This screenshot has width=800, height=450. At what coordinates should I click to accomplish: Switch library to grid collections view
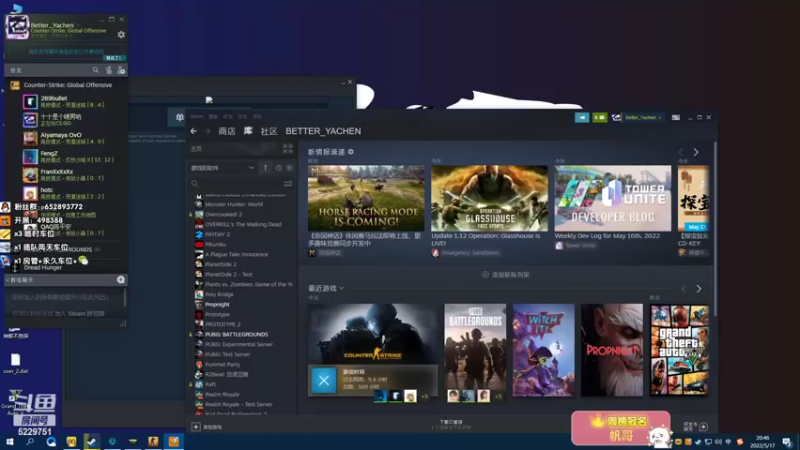click(288, 148)
